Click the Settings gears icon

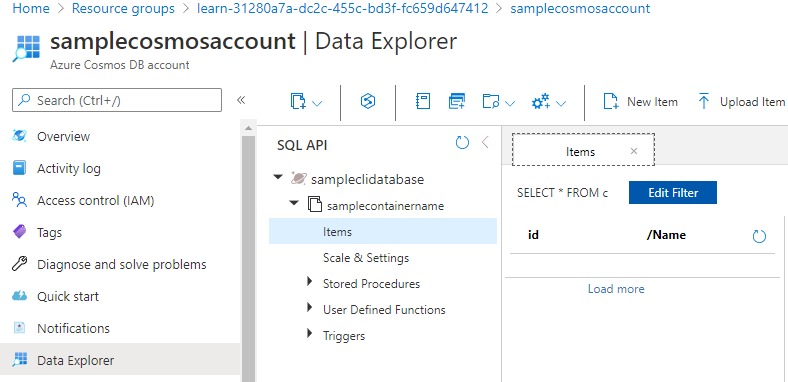[541, 102]
